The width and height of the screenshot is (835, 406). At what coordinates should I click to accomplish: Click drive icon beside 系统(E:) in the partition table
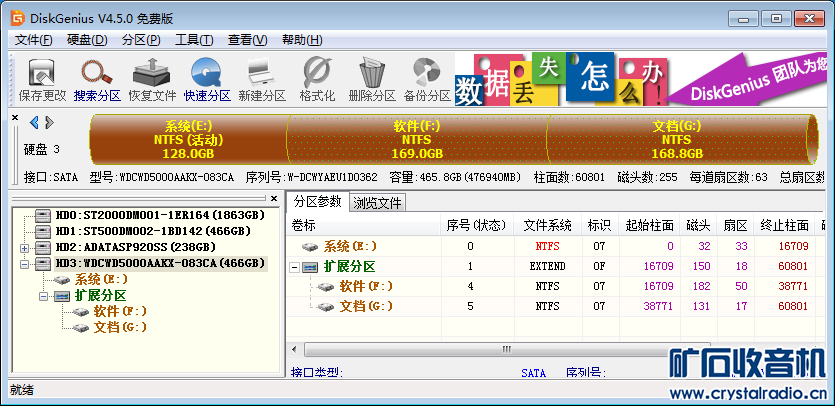[x=310, y=247]
